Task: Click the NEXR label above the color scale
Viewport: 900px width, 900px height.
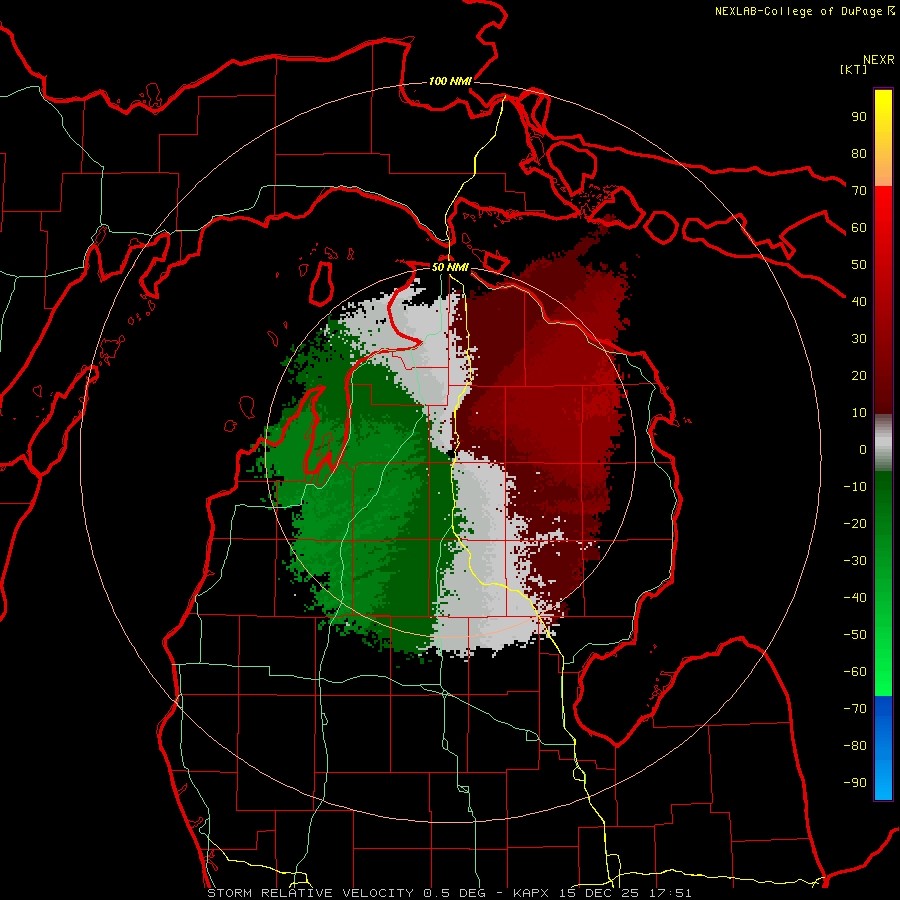Action: [x=879, y=60]
